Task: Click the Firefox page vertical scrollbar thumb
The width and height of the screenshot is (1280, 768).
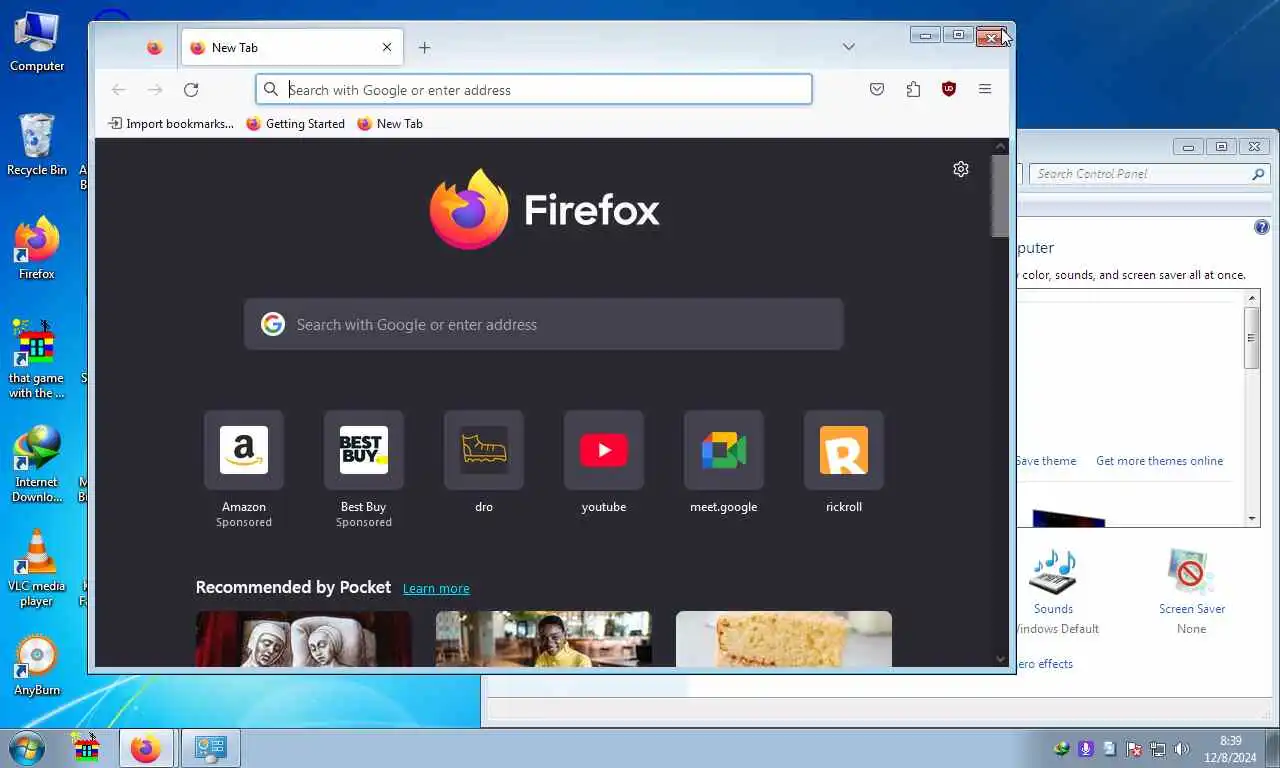Action: [x=1000, y=195]
